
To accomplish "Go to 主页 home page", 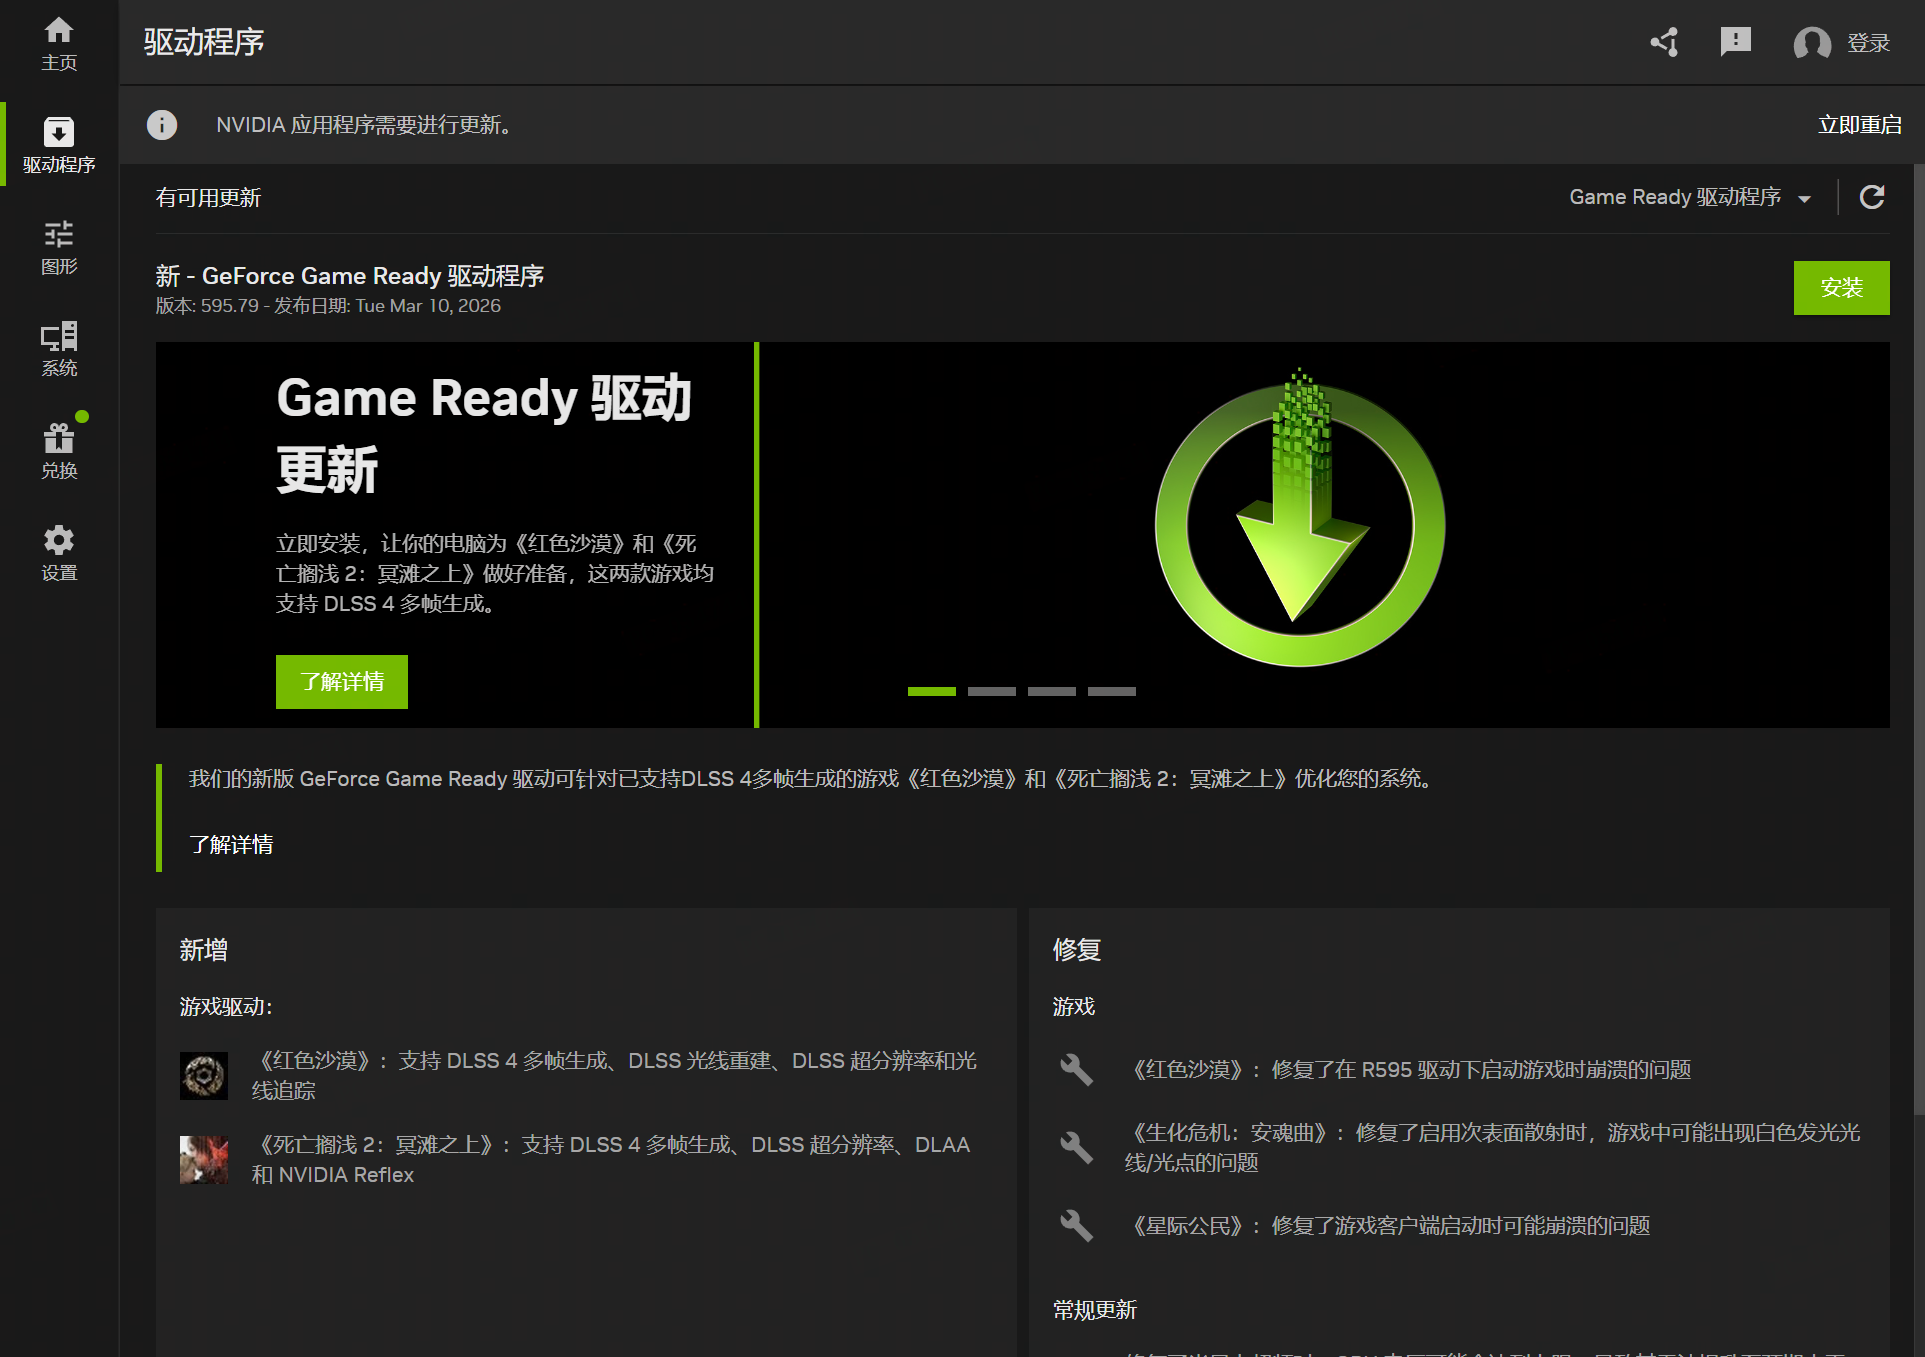I will (x=59, y=43).
